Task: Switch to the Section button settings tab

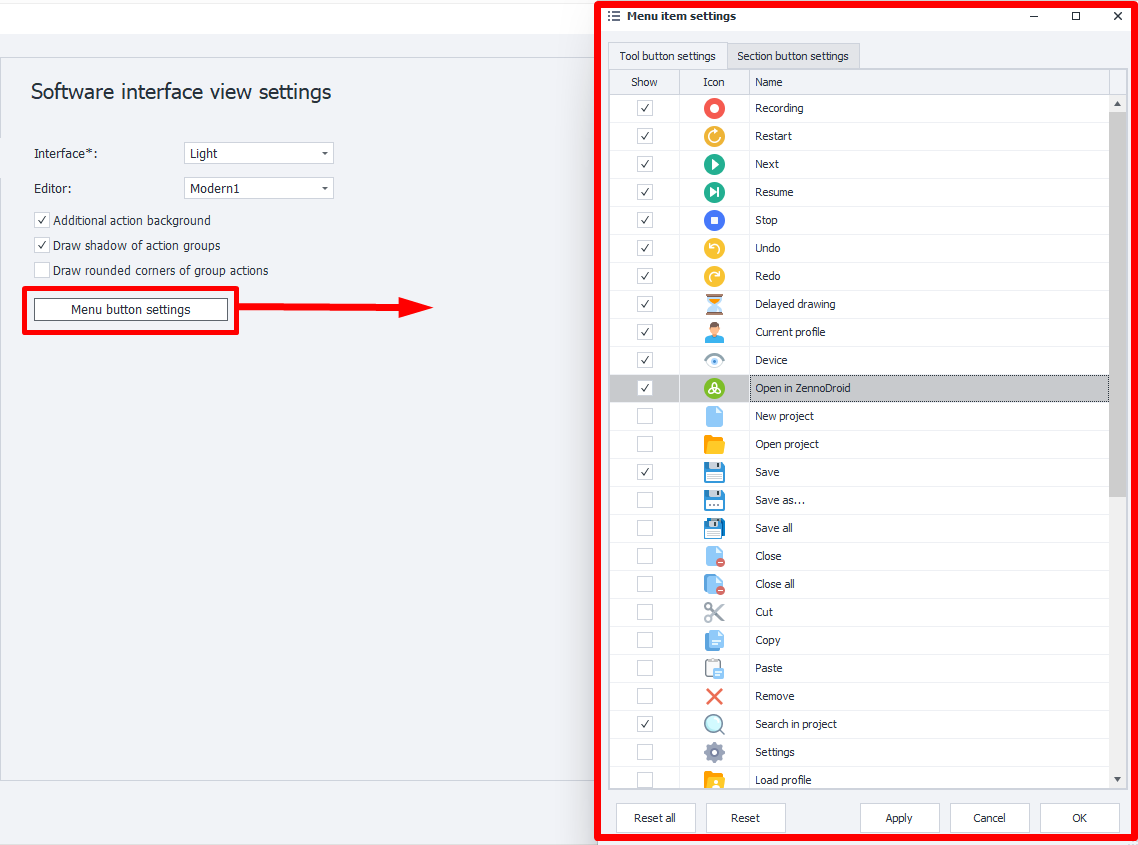Action: (793, 56)
